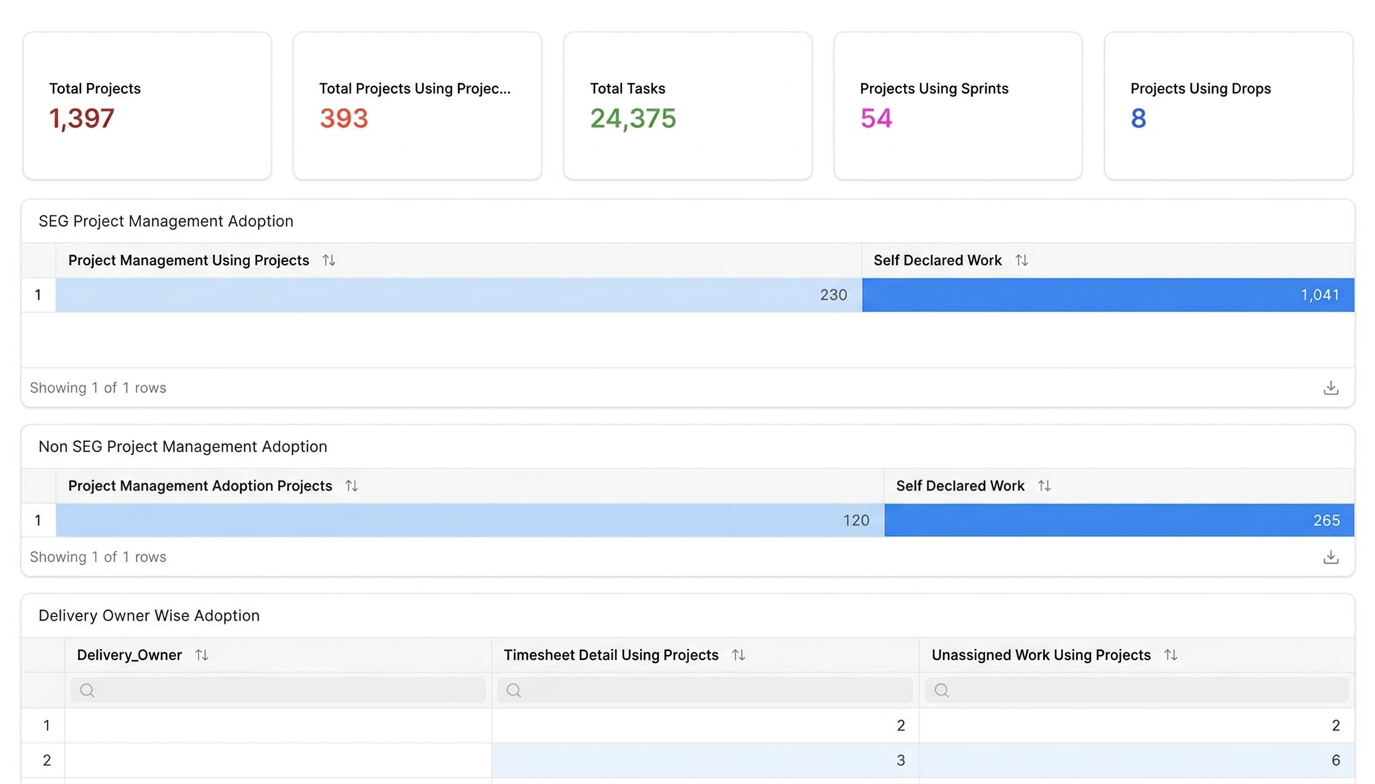Open the Total Projects card

tap(147, 106)
